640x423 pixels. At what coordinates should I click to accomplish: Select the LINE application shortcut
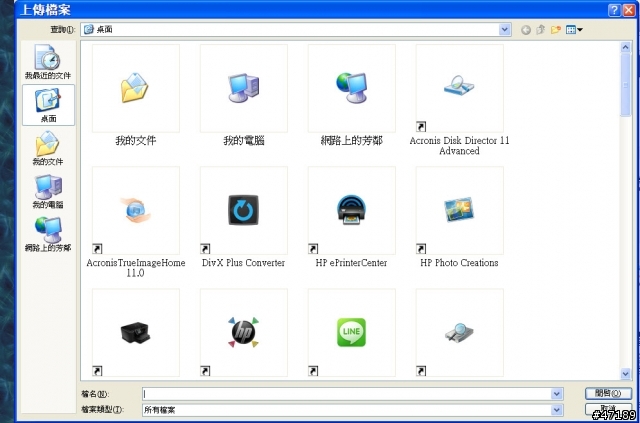(351, 332)
